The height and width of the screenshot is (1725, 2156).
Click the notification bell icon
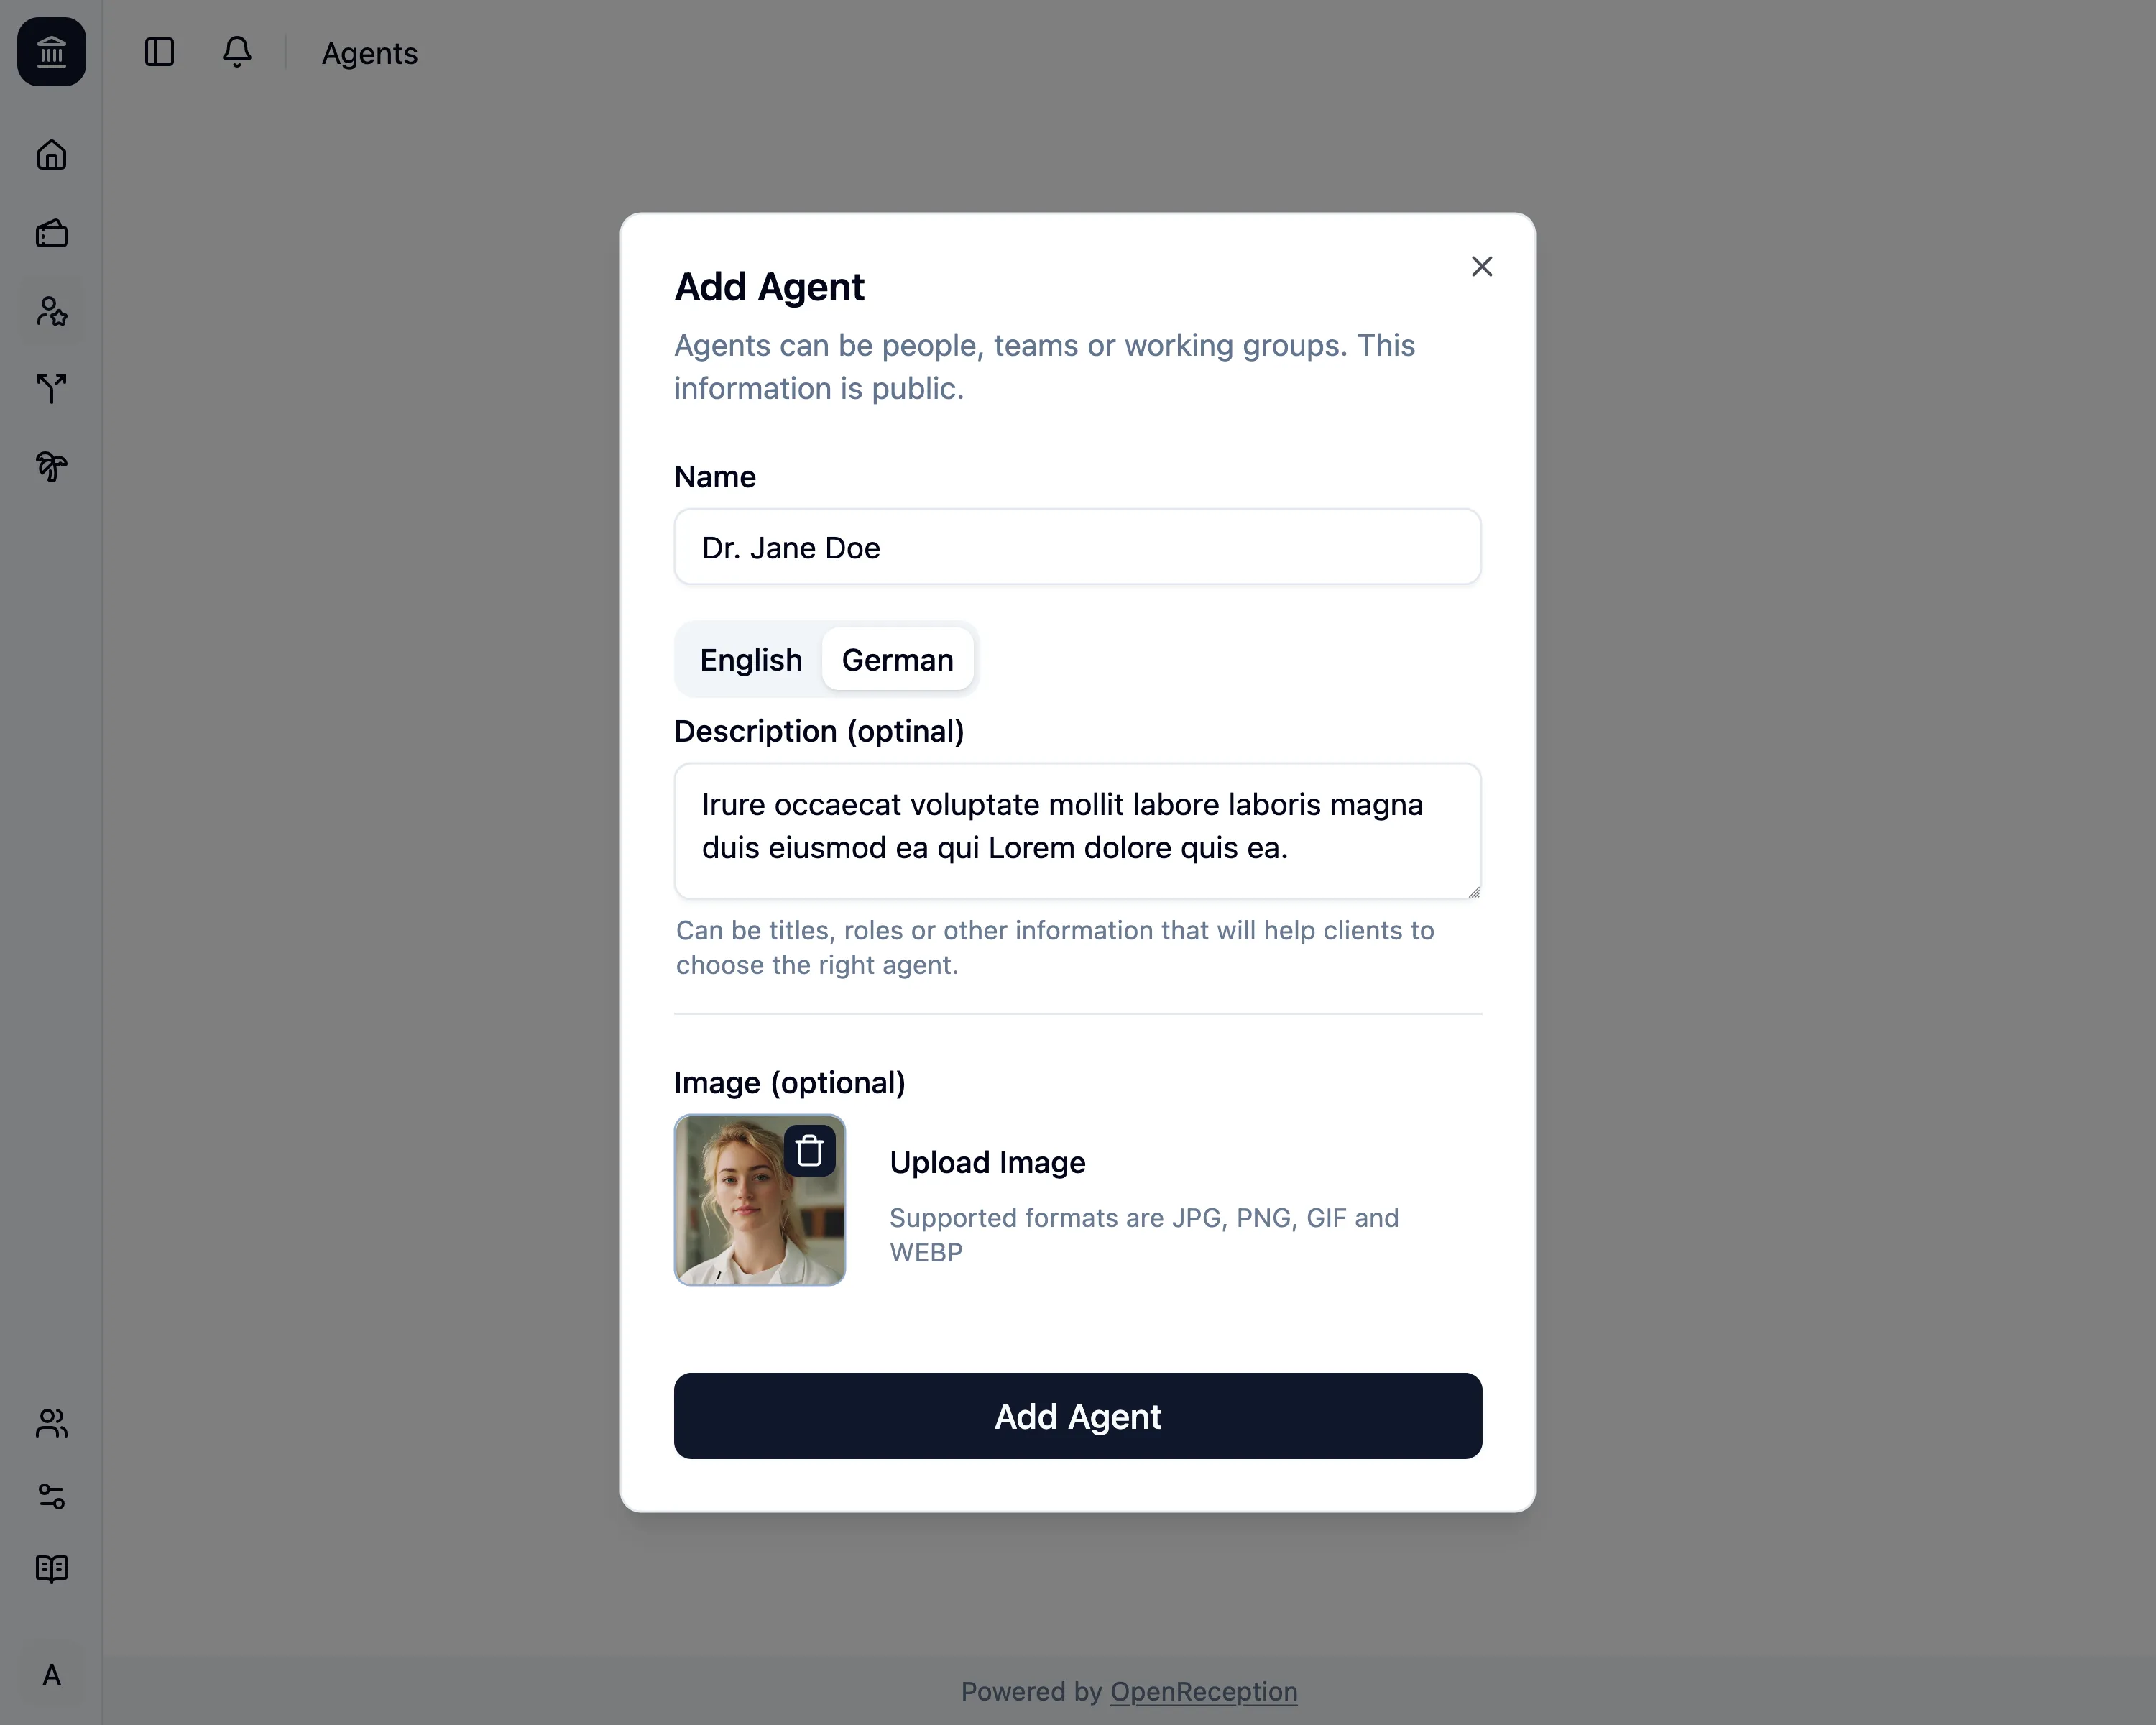coord(237,53)
